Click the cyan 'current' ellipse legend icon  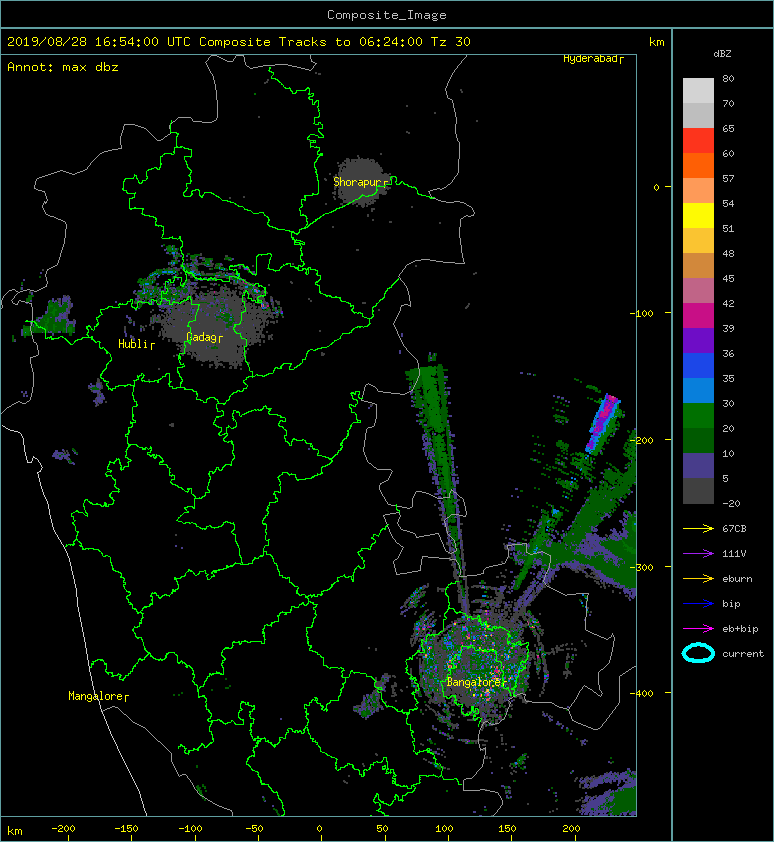tap(698, 653)
